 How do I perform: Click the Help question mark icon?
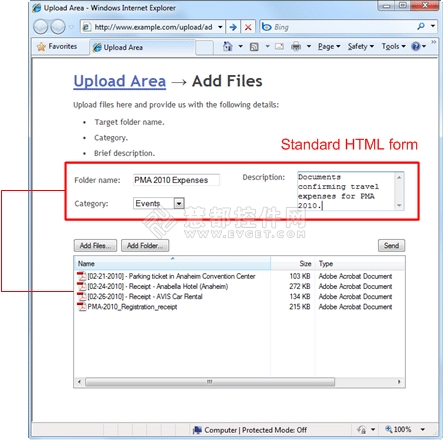416,46
